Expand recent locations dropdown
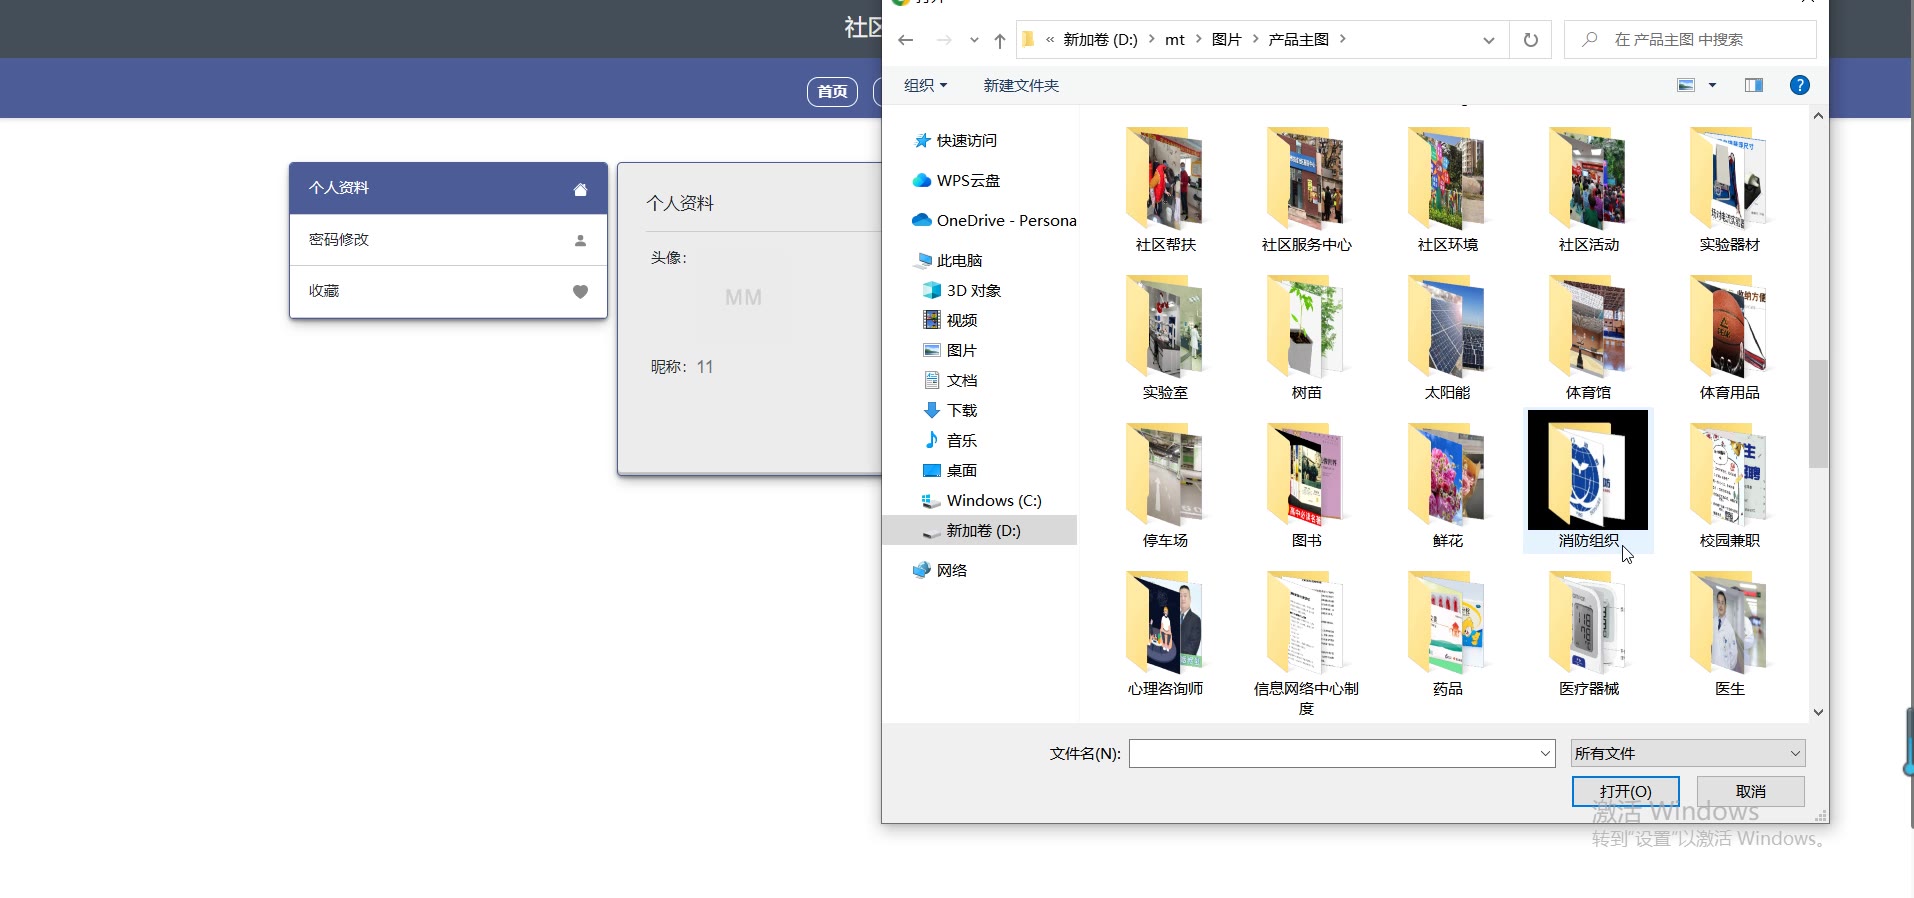Image resolution: width=1914 pixels, height=898 pixels. click(974, 40)
